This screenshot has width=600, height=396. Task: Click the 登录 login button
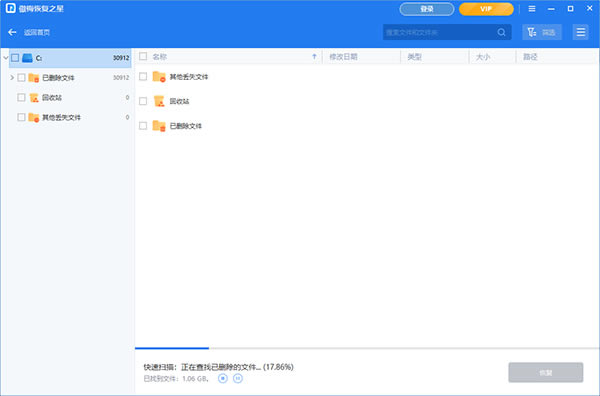(427, 9)
